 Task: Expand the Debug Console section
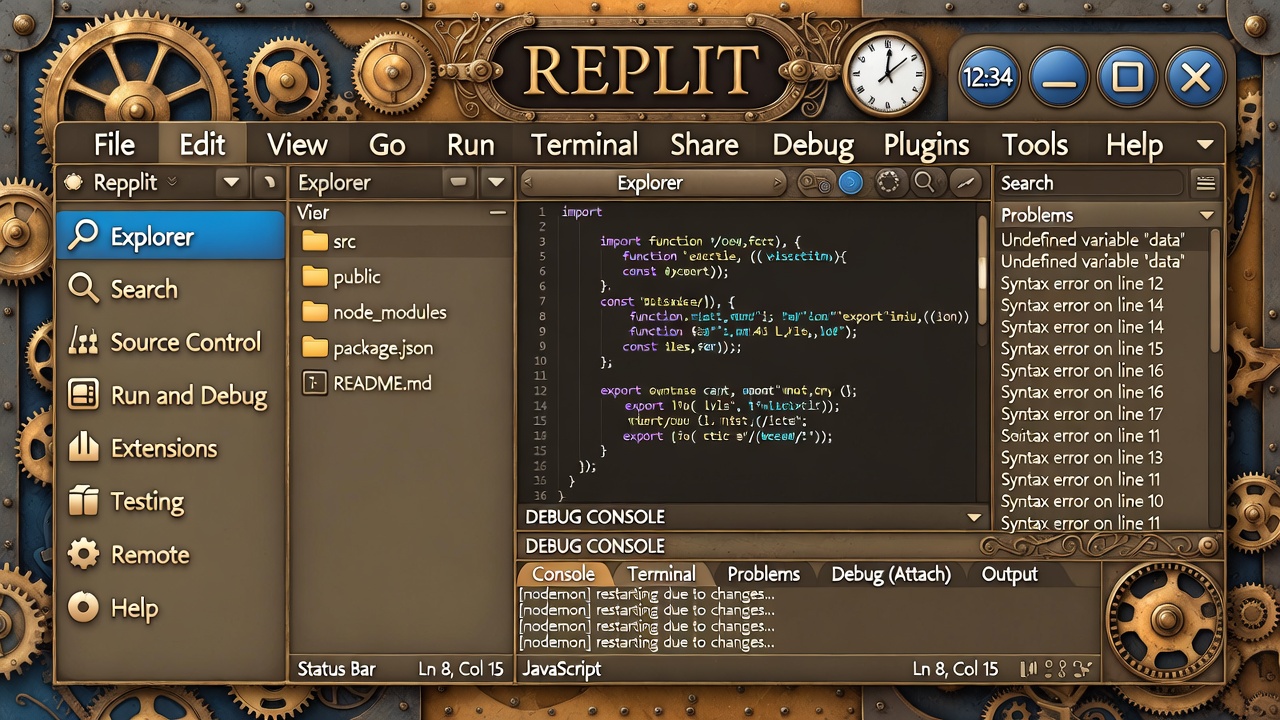[x=973, y=517]
